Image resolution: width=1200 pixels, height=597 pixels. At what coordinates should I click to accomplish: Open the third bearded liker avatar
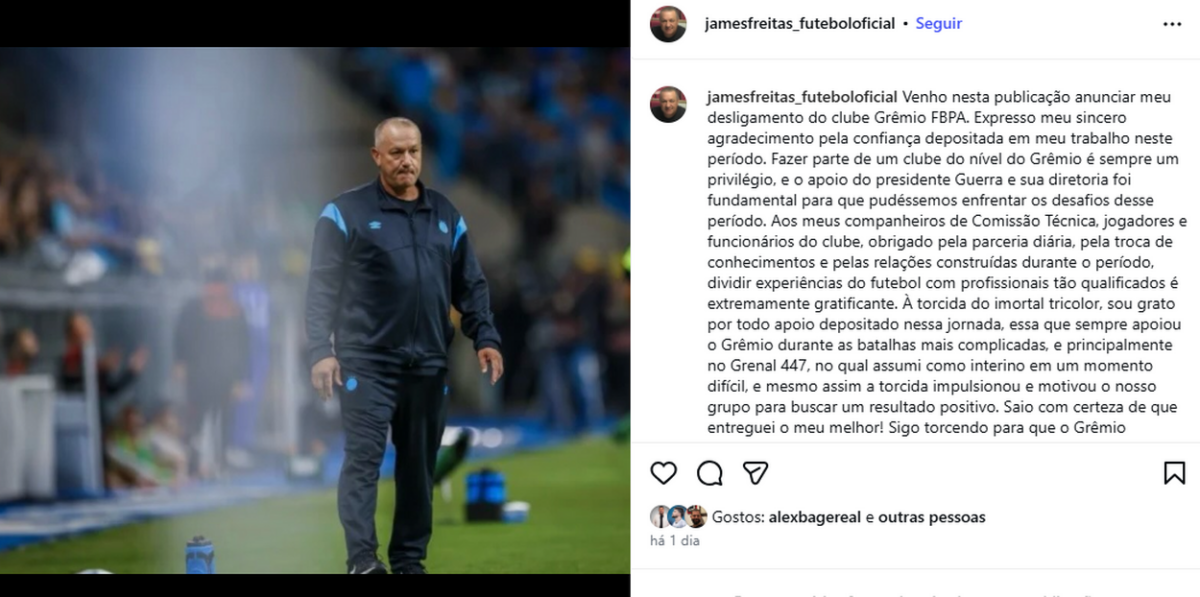[696, 517]
